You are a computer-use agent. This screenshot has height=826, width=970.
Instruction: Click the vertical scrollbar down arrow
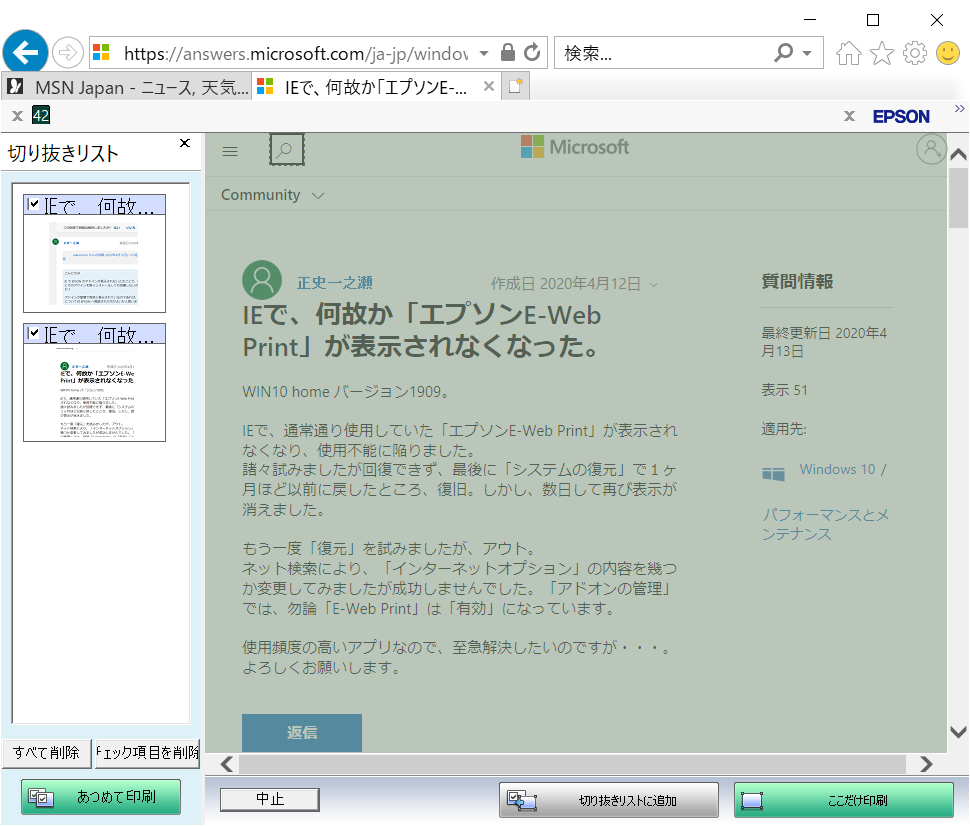[958, 733]
